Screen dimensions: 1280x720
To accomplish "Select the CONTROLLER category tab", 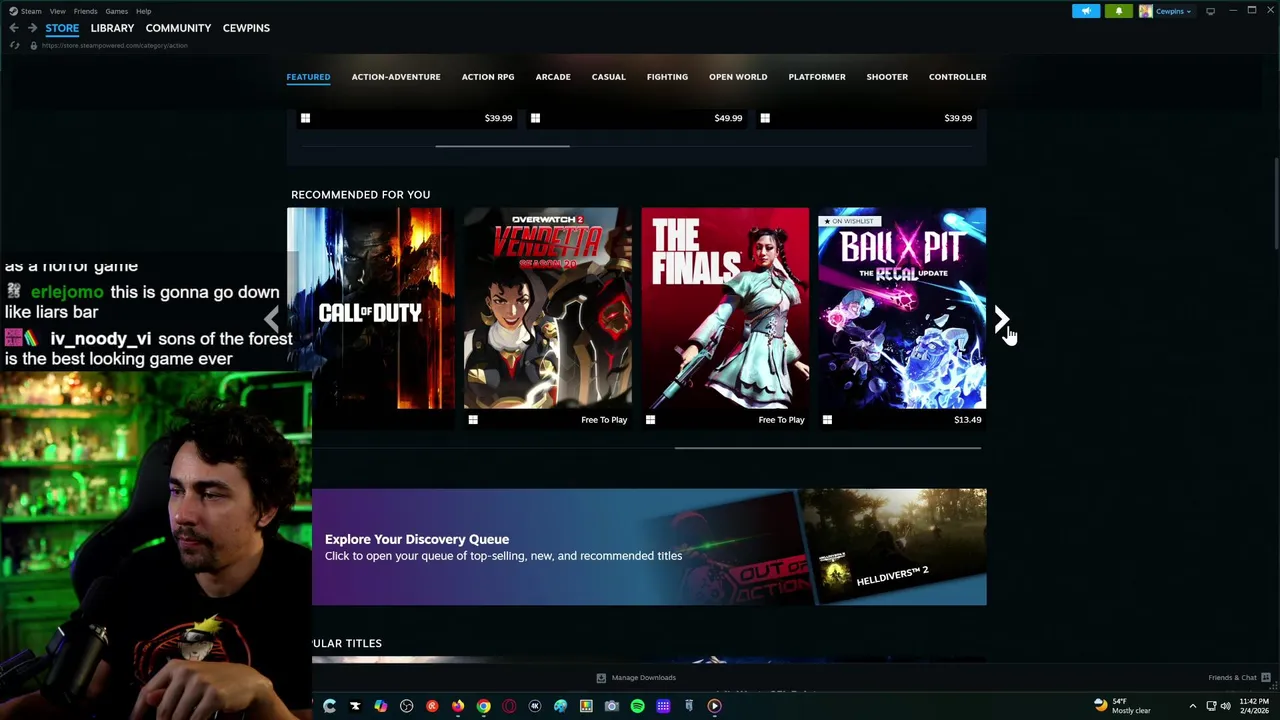I will [x=957, y=77].
